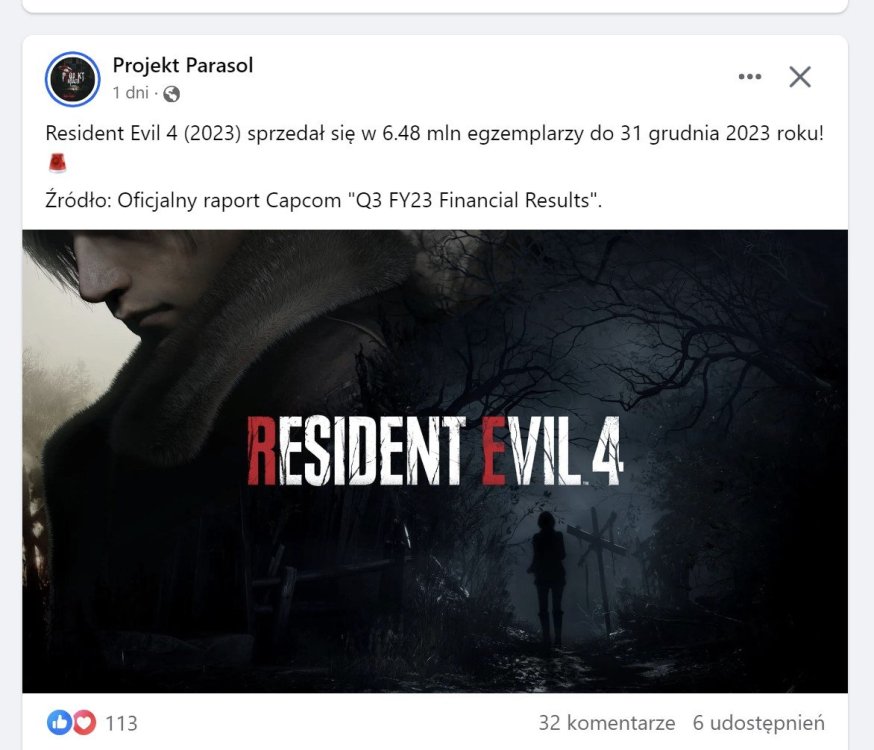
Task: Click the post text about 6.48 mln copies
Action: (x=434, y=134)
